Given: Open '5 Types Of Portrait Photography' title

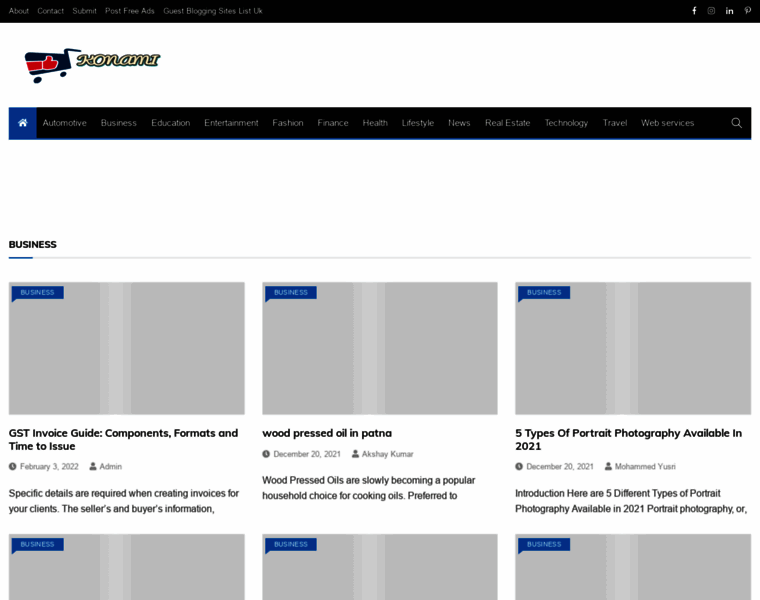Looking at the screenshot, I should pos(628,440).
